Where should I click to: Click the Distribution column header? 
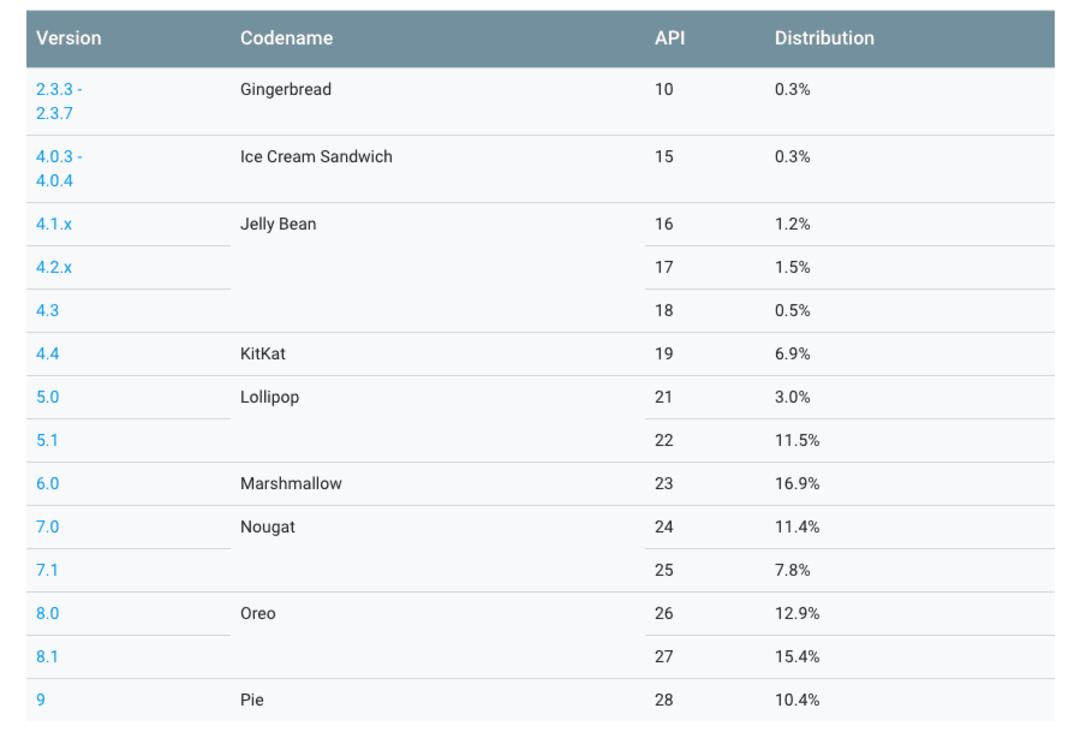click(824, 39)
